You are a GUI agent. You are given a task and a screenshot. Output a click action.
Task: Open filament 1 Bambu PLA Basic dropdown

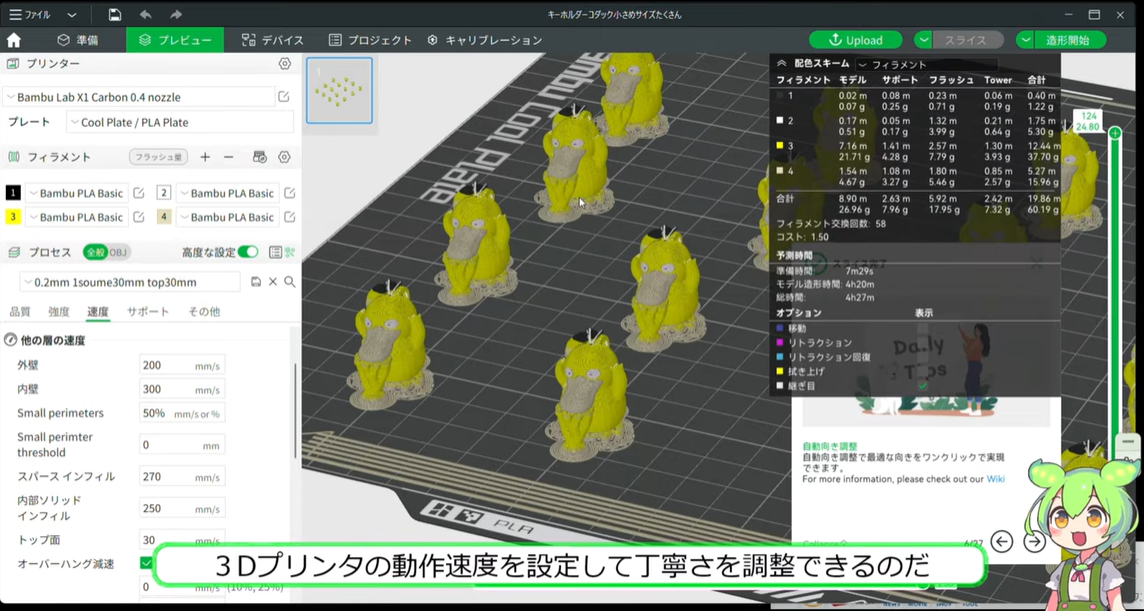pos(77,193)
